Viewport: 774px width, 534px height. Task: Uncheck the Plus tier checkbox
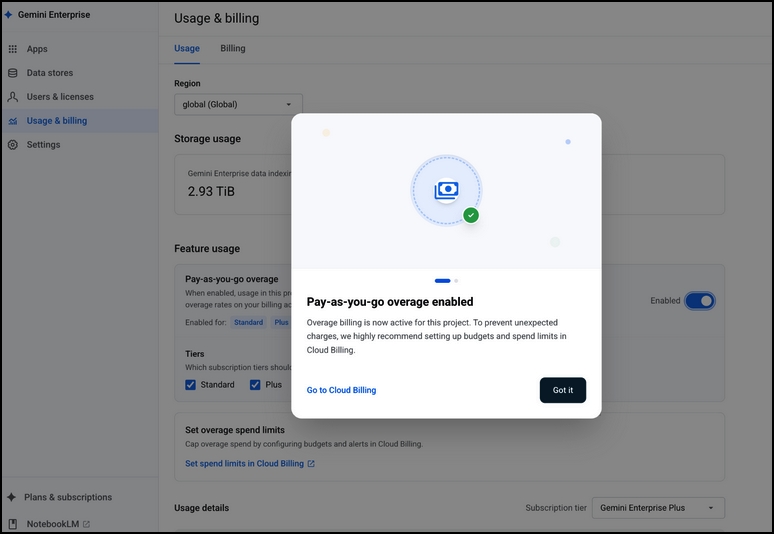(255, 384)
